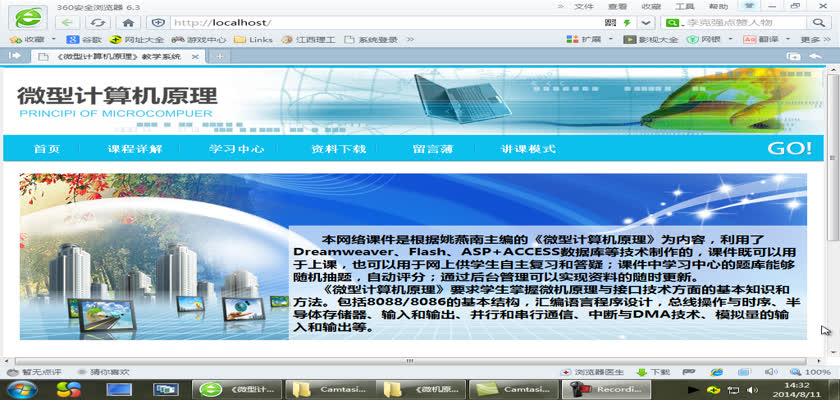Viewport: 840px width, 400px height.
Task: Open the 游戏中心 bookmark
Action: pyautogui.click(x=199, y=40)
